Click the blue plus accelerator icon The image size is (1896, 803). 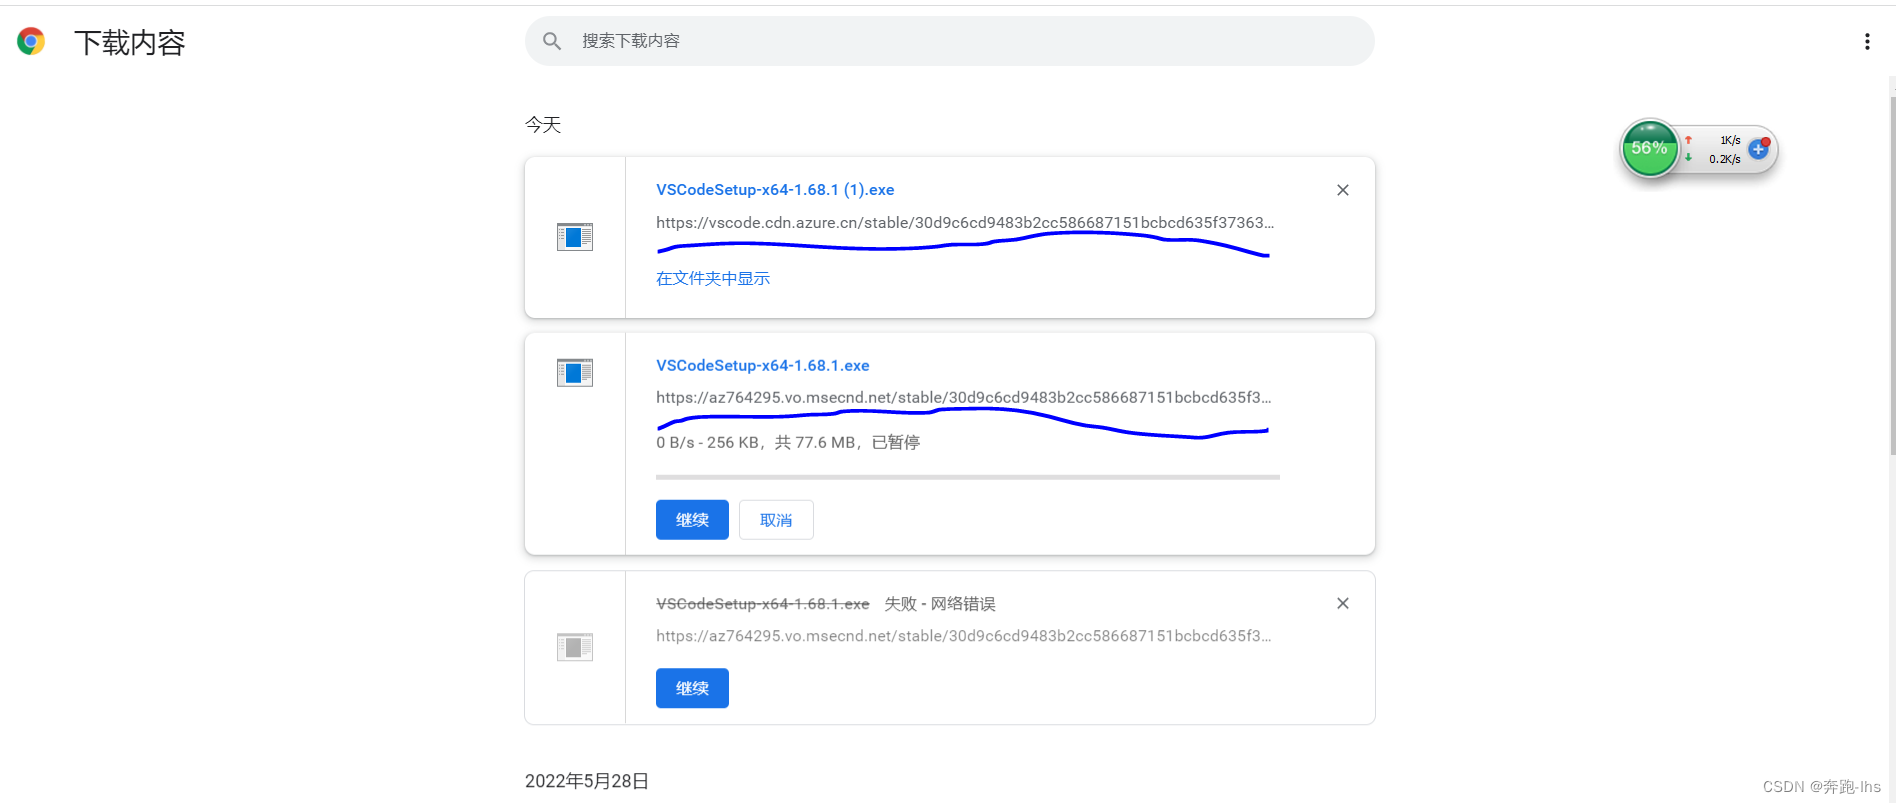pos(1758,149)
